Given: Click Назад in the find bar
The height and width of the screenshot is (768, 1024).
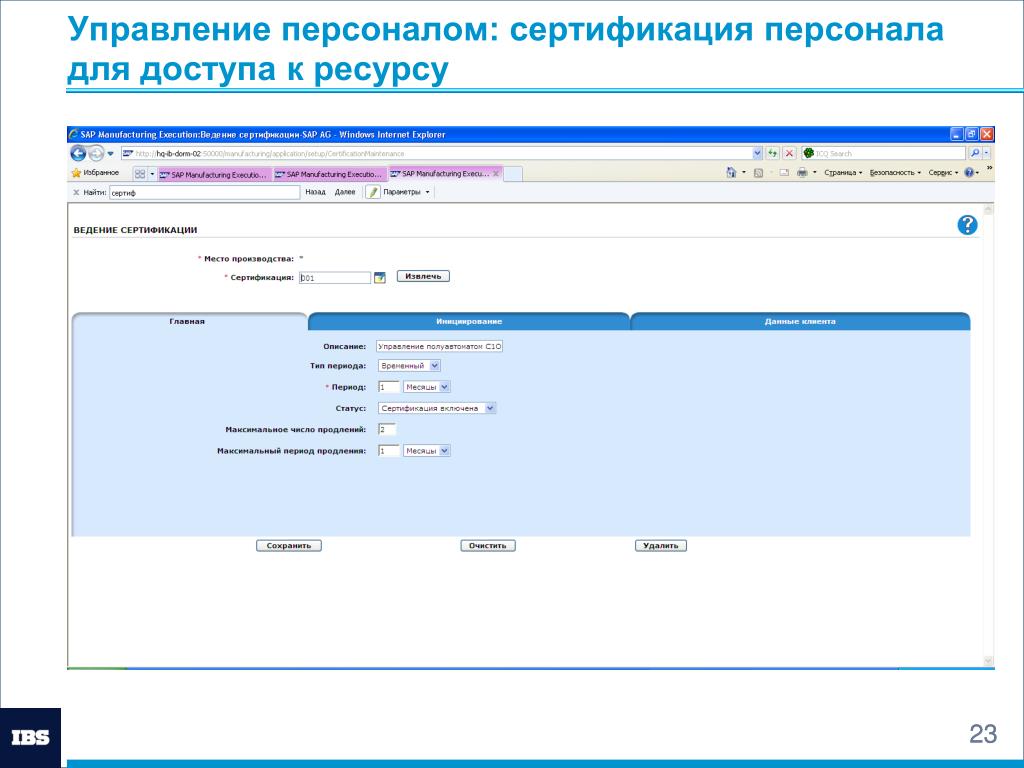Looking at the screenshot, I should click(315, 192).
